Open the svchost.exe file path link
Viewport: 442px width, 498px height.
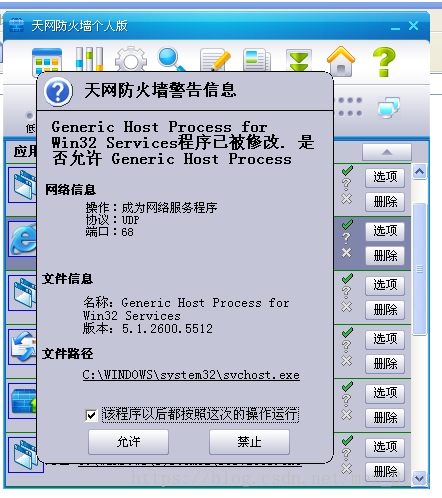(x=191, y=375)
